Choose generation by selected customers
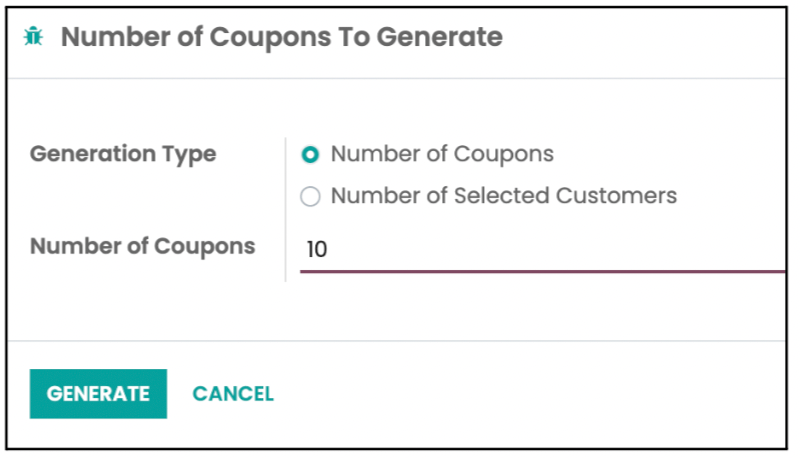The height and width of the screenshot is (458, 800). tap(310, 197)
